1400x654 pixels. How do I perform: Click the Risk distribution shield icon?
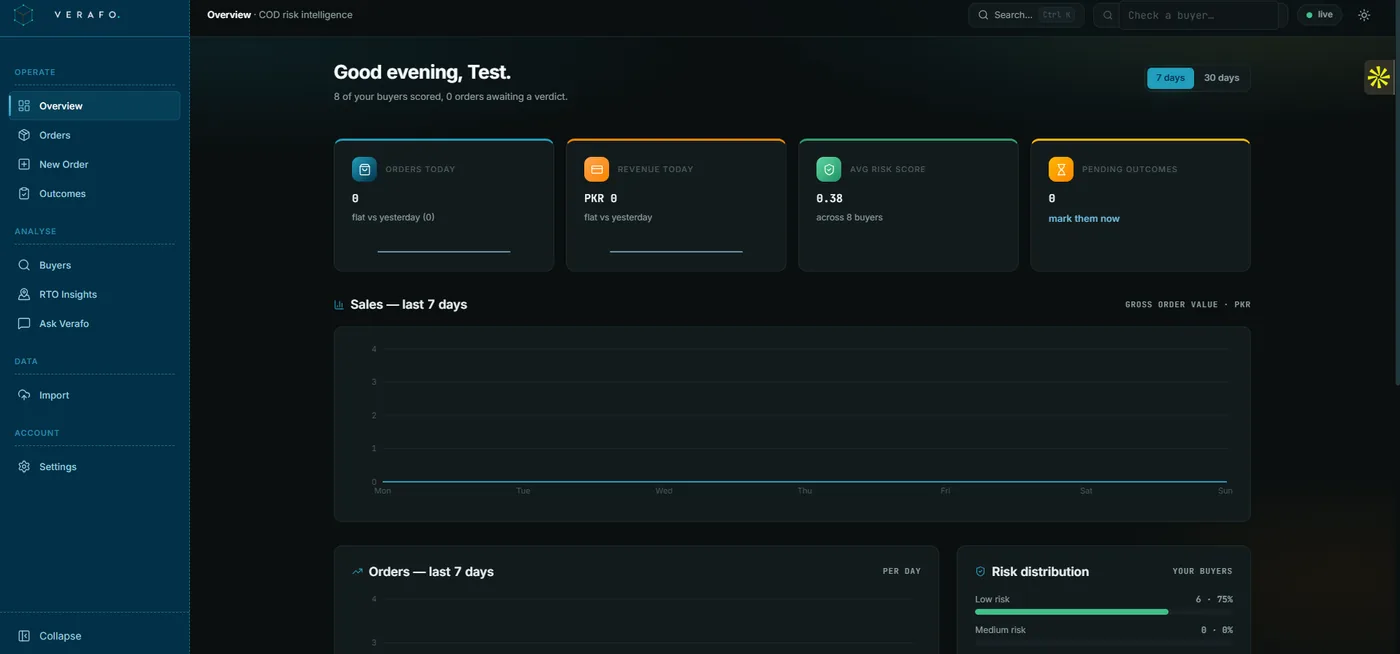point(980,572)
